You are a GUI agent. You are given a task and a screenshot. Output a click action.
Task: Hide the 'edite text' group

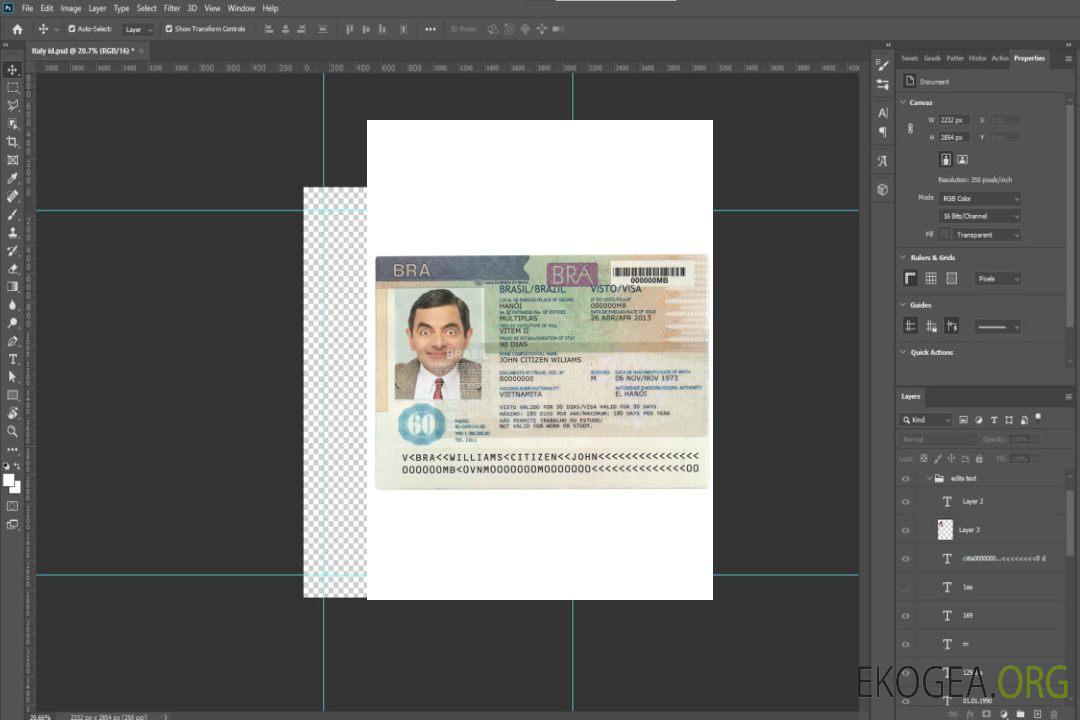click(x=906, y=479)
